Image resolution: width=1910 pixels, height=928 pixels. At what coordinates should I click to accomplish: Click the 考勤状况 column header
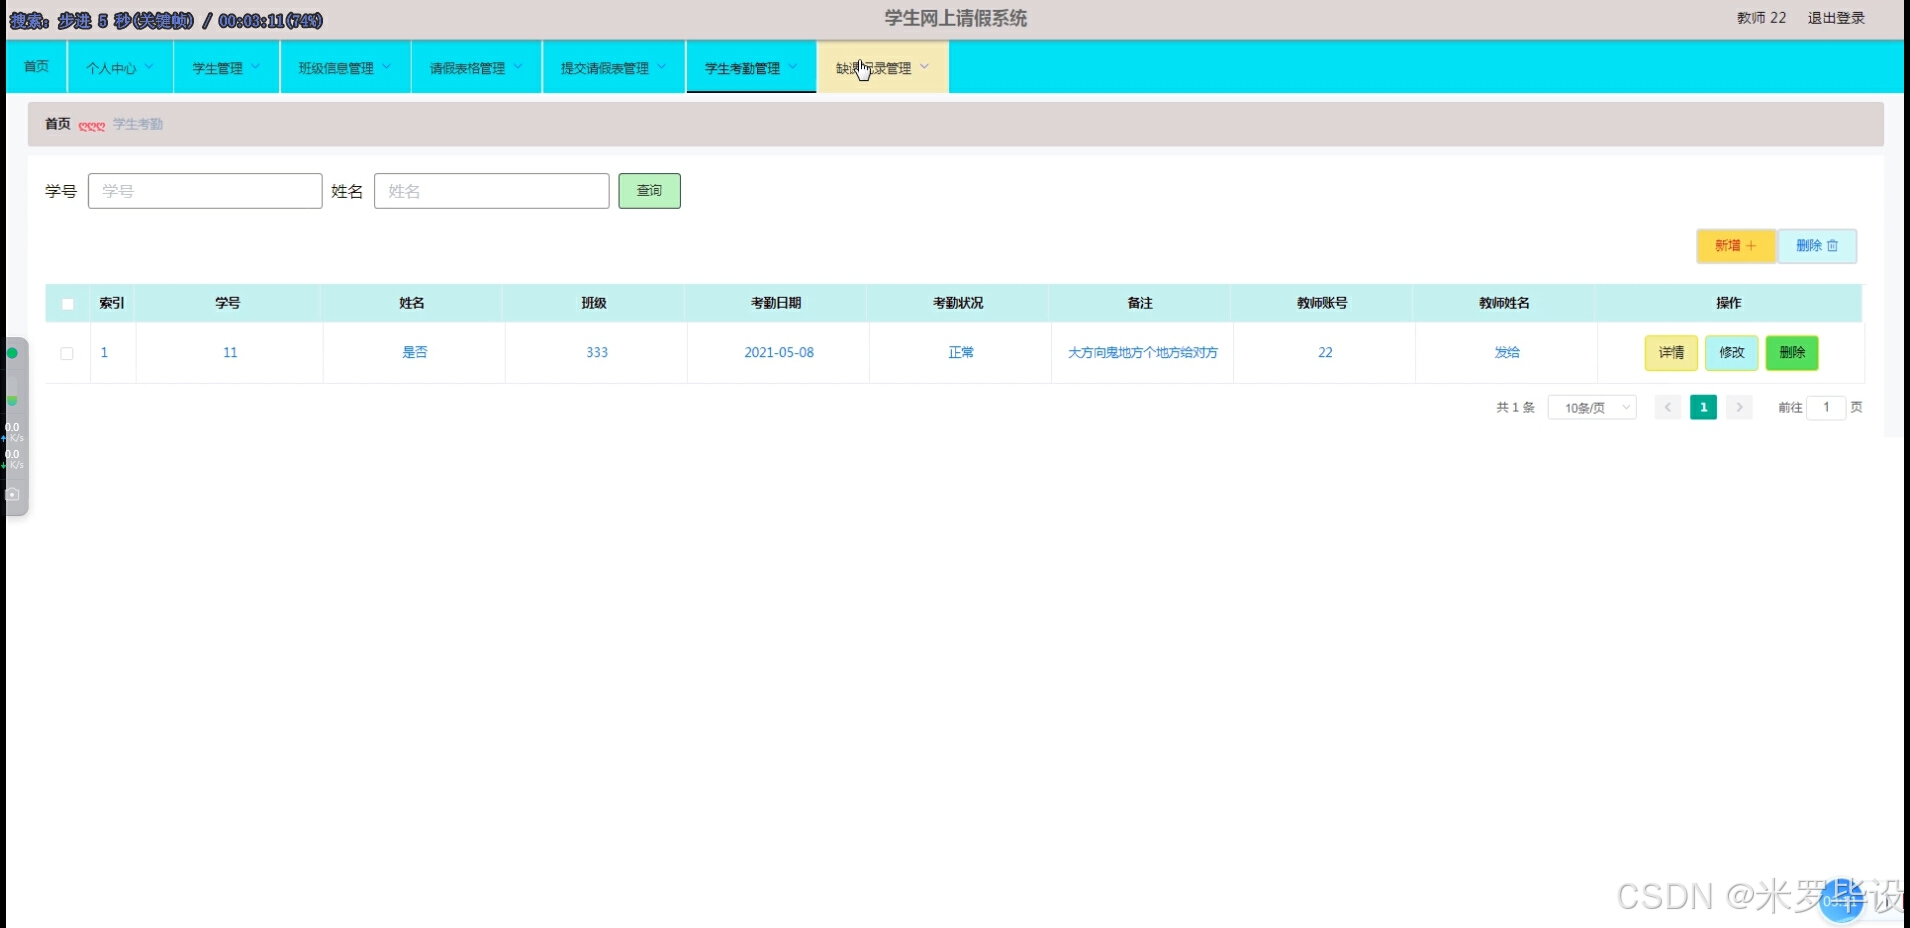(958, 303)
